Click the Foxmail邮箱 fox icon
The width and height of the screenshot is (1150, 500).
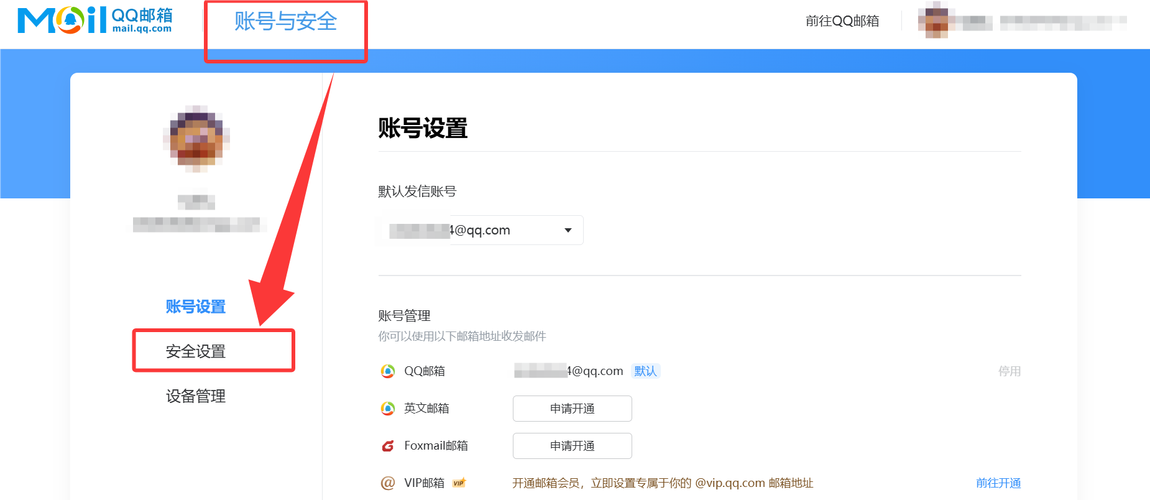click(387, 446)
